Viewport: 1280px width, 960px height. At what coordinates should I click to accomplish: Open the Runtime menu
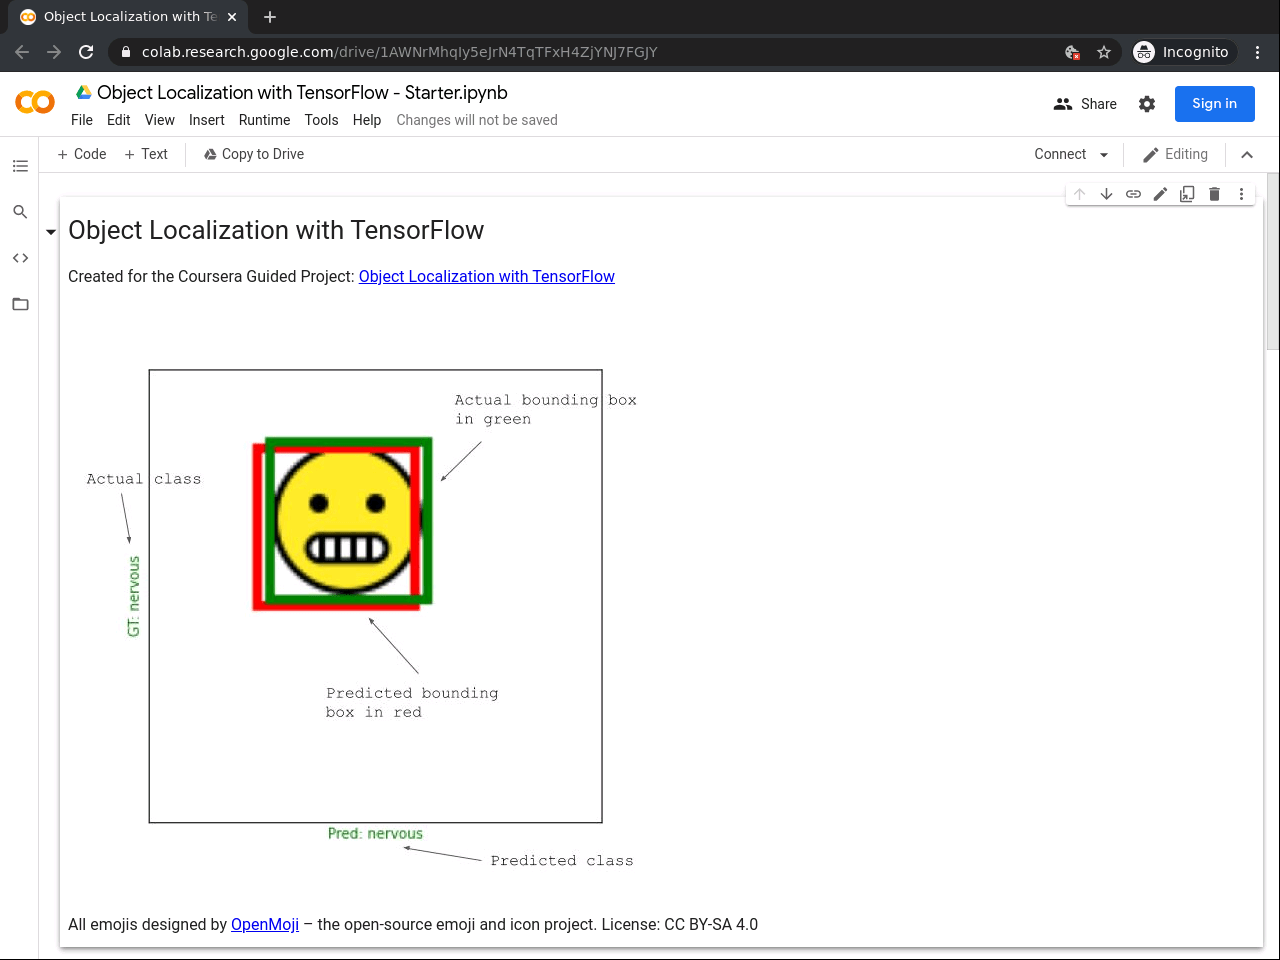click(264, 120)
